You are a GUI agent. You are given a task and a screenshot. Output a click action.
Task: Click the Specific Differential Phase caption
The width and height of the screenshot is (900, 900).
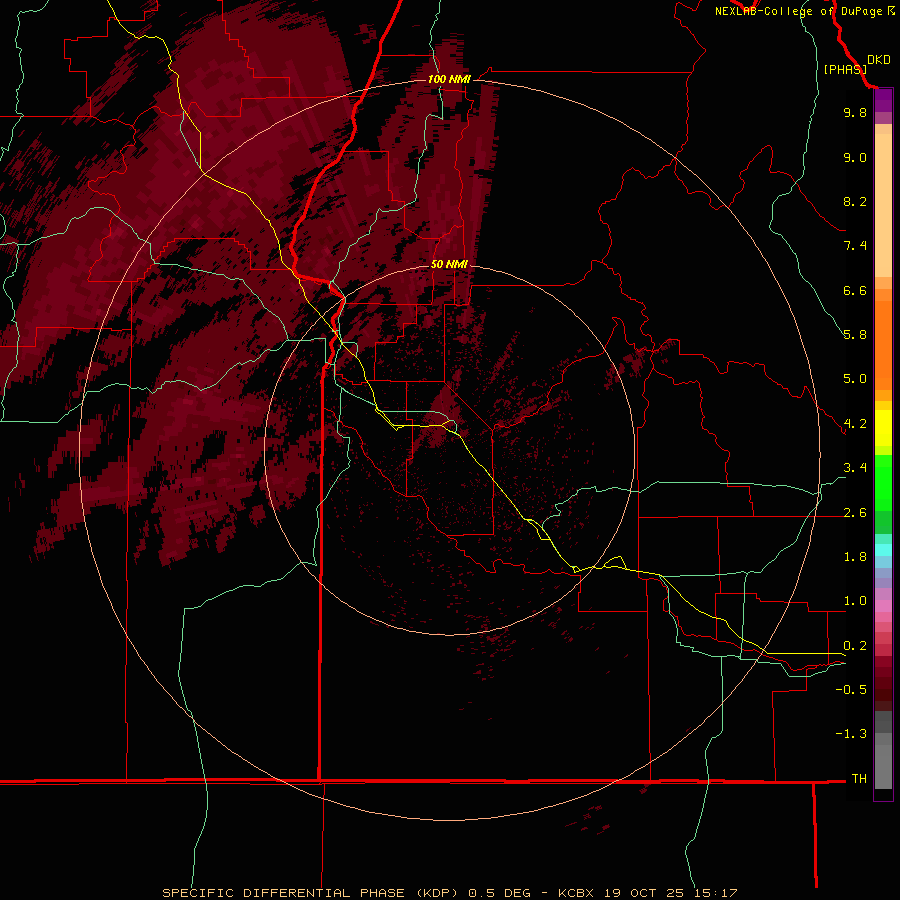450,893
